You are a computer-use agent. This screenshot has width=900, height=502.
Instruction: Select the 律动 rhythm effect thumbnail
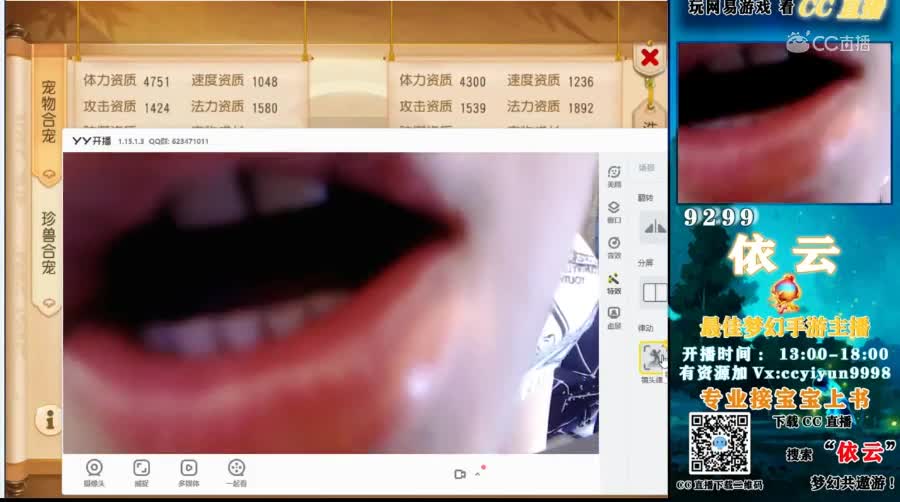pos(653,358)
